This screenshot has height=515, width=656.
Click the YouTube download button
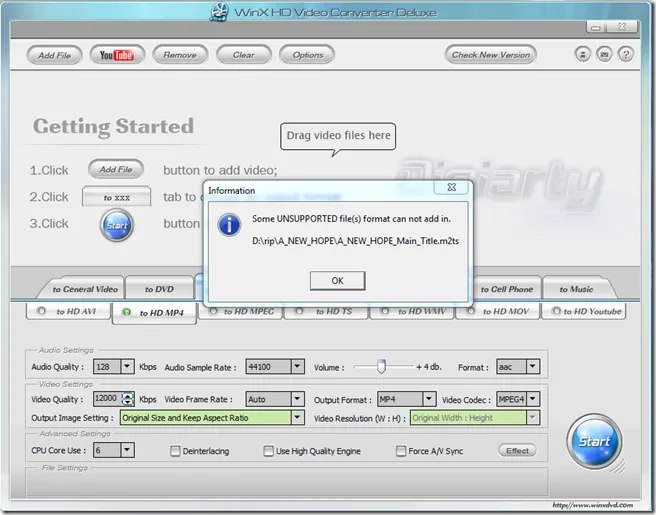[117, 55]
